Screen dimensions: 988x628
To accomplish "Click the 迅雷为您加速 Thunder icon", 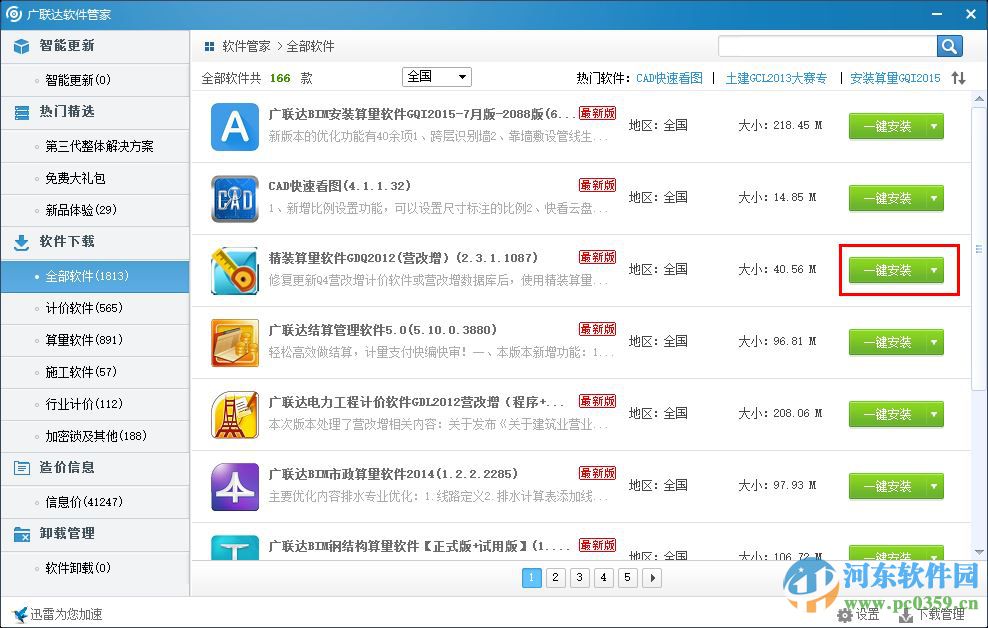I will [17, 614].
